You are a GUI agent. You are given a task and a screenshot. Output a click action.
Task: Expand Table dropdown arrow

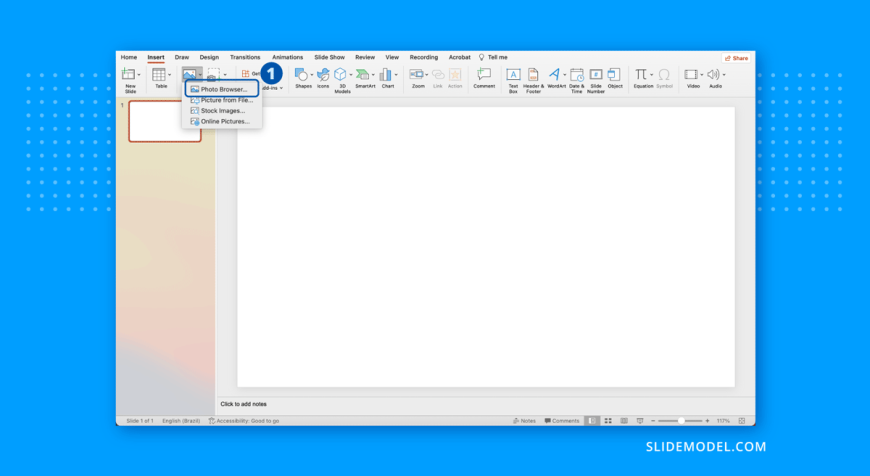(x=169, y=75)
